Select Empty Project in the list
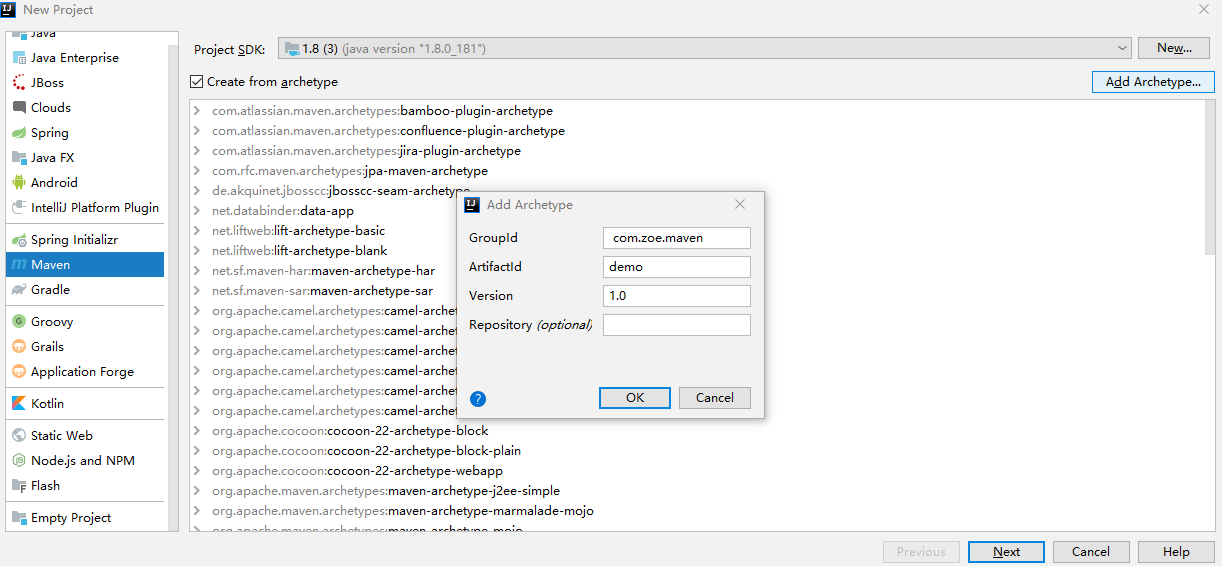Viewport: 1222px width, 566px height. coord(84,518)
